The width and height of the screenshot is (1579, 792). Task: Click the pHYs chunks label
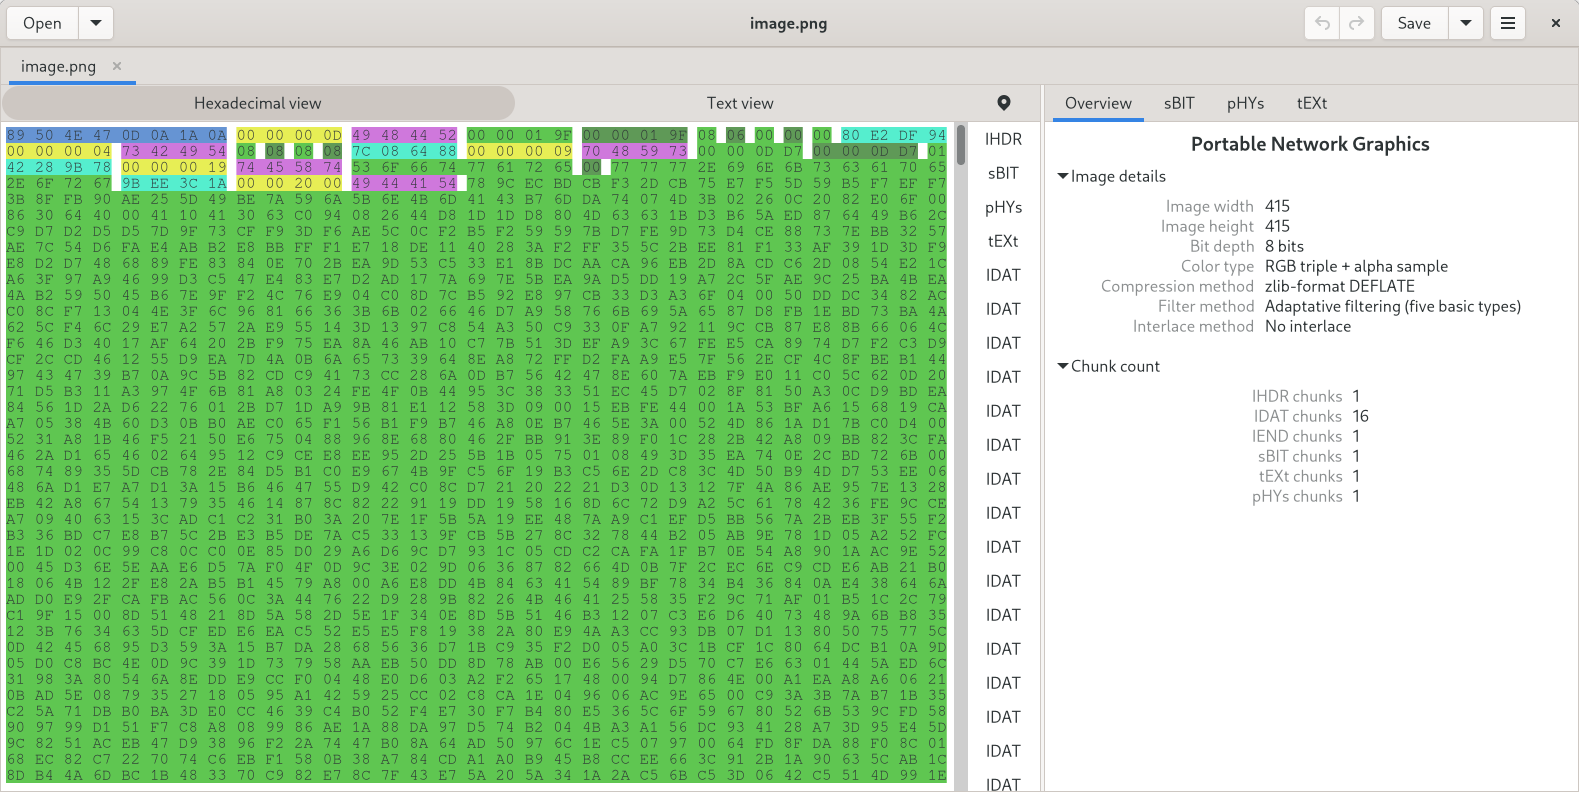1297,496
